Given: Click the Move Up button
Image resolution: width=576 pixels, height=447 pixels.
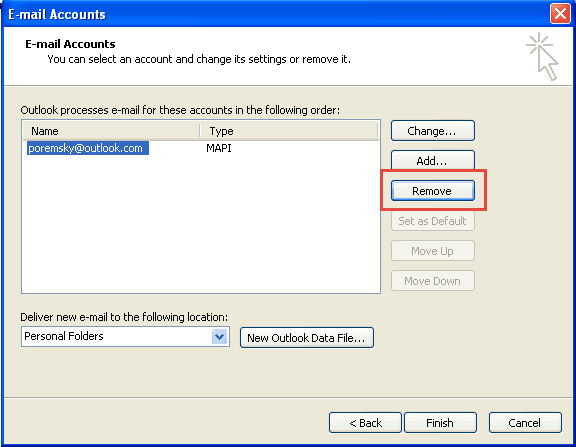Looking at the screenshot, I should [x=433, y=251].
